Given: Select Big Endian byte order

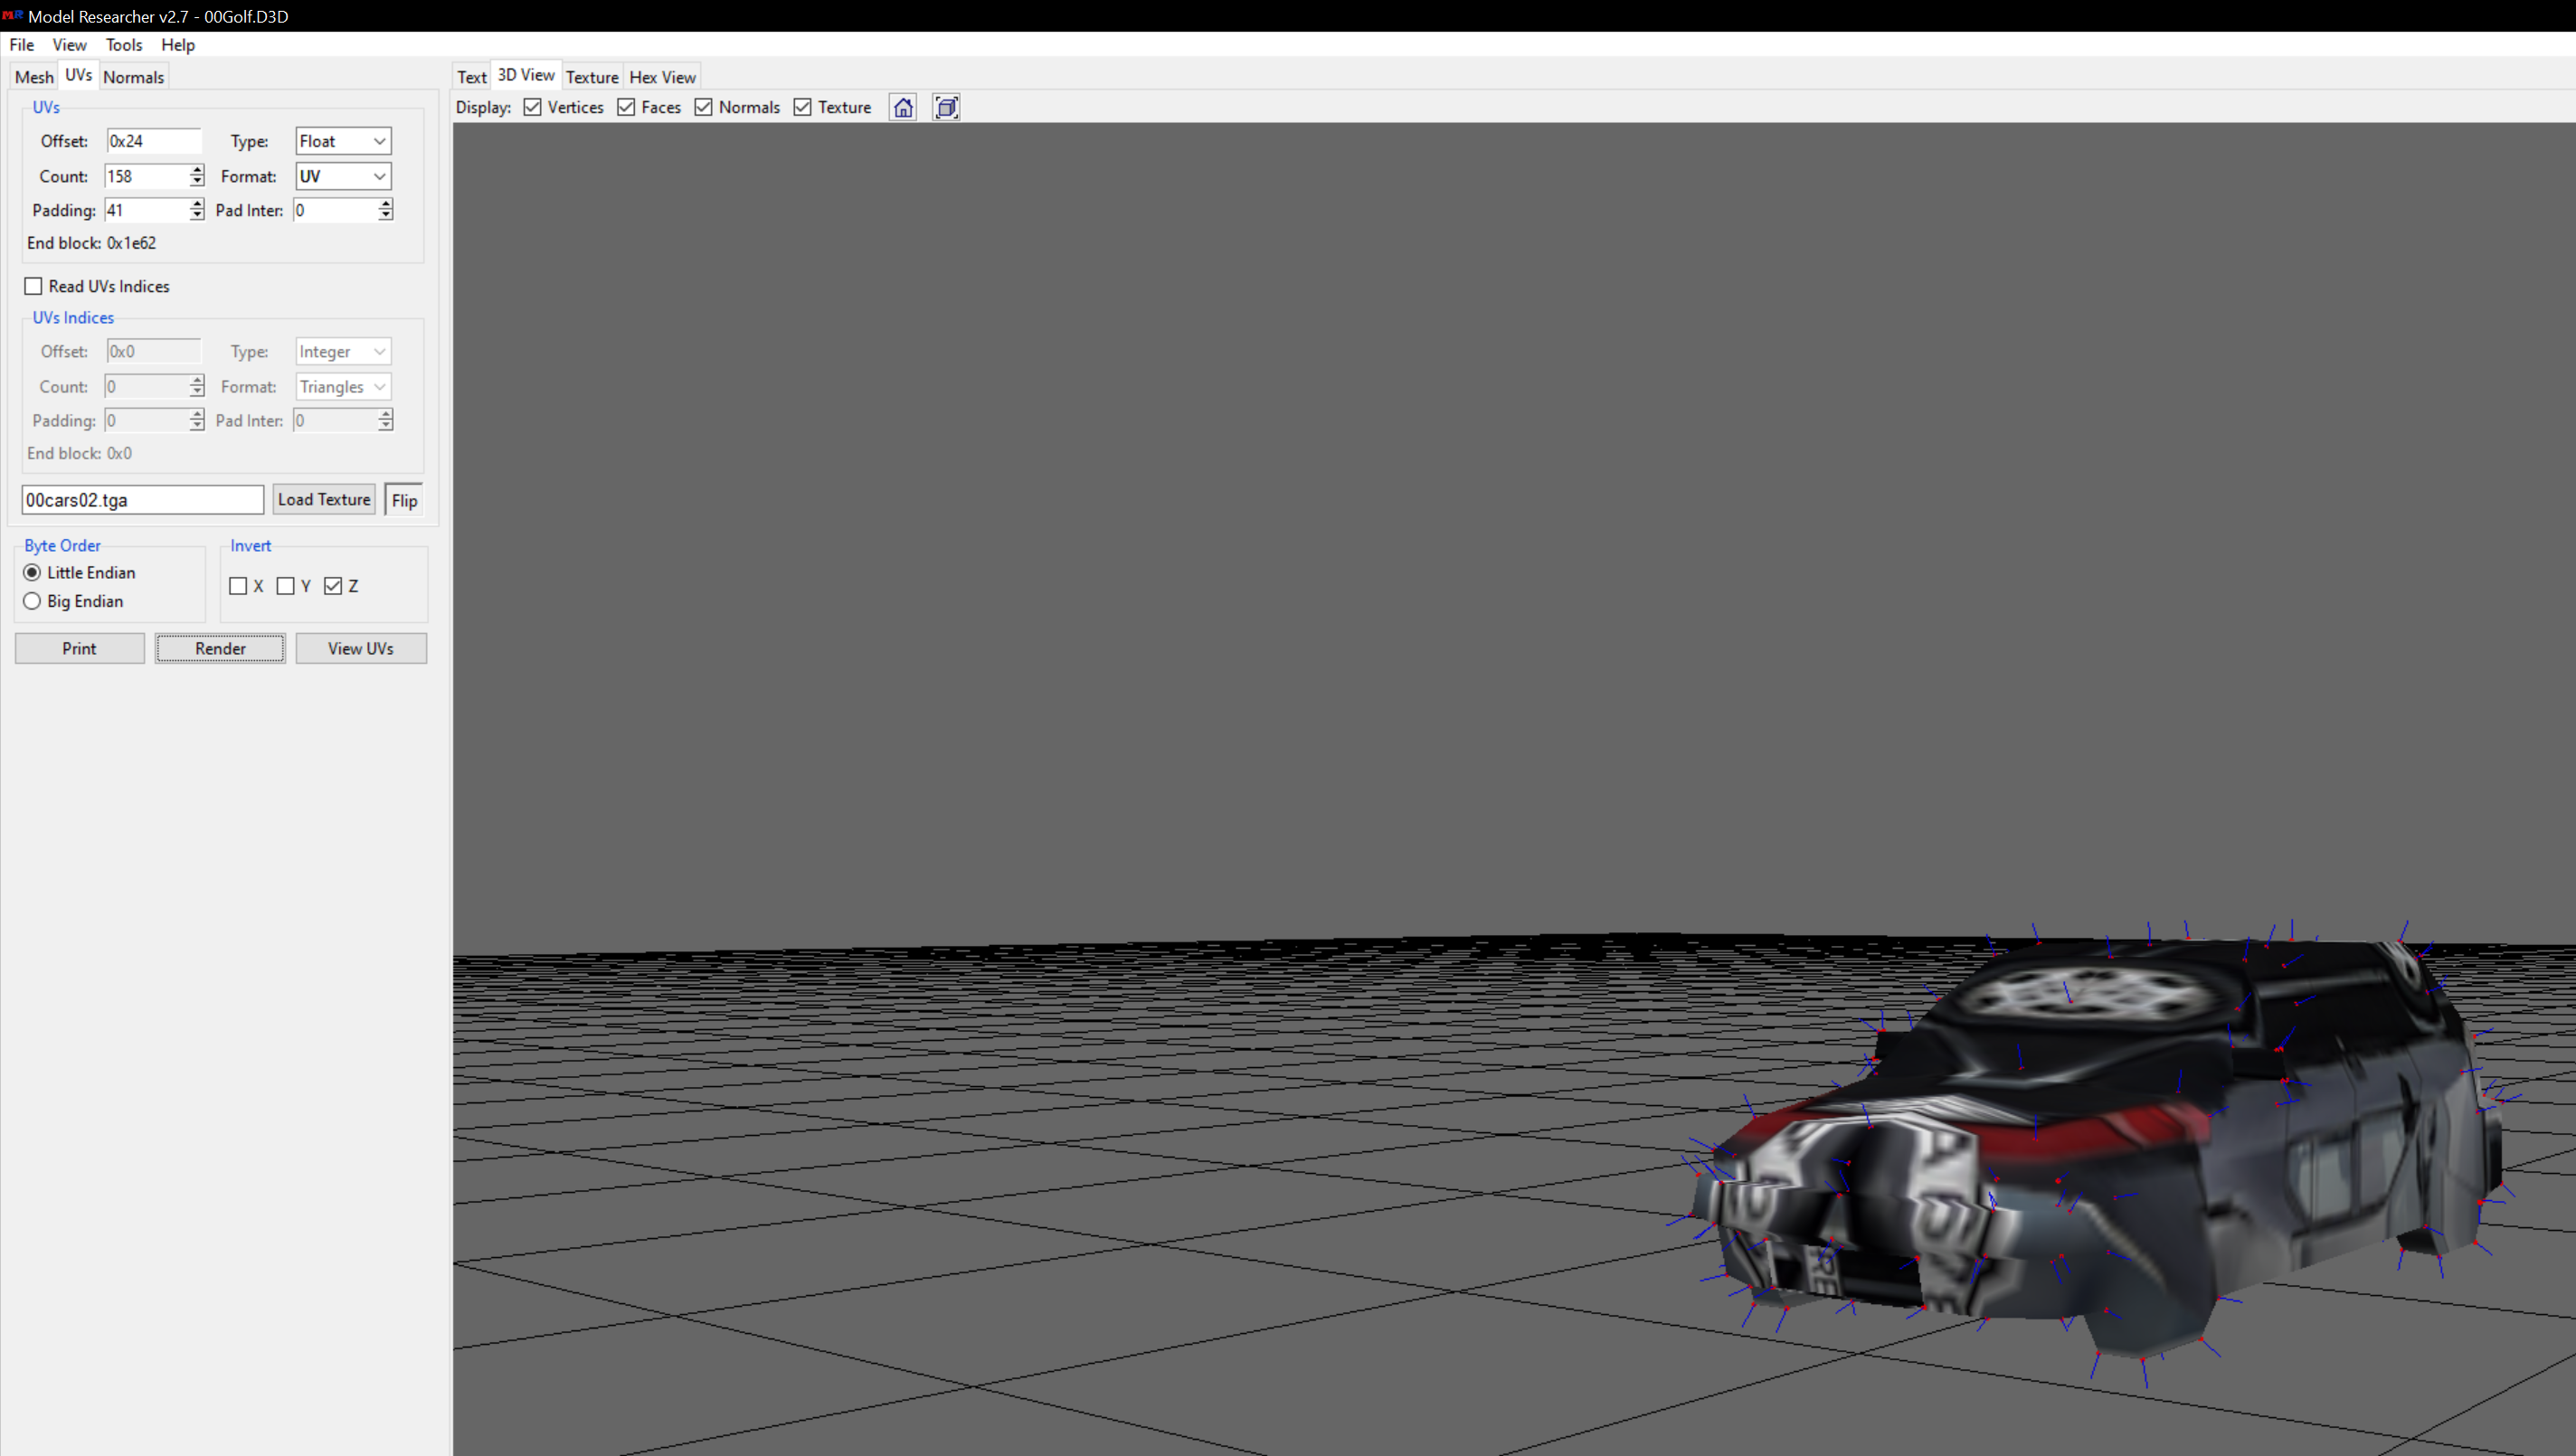Looking at the screenshot, I should pos(32,601).
